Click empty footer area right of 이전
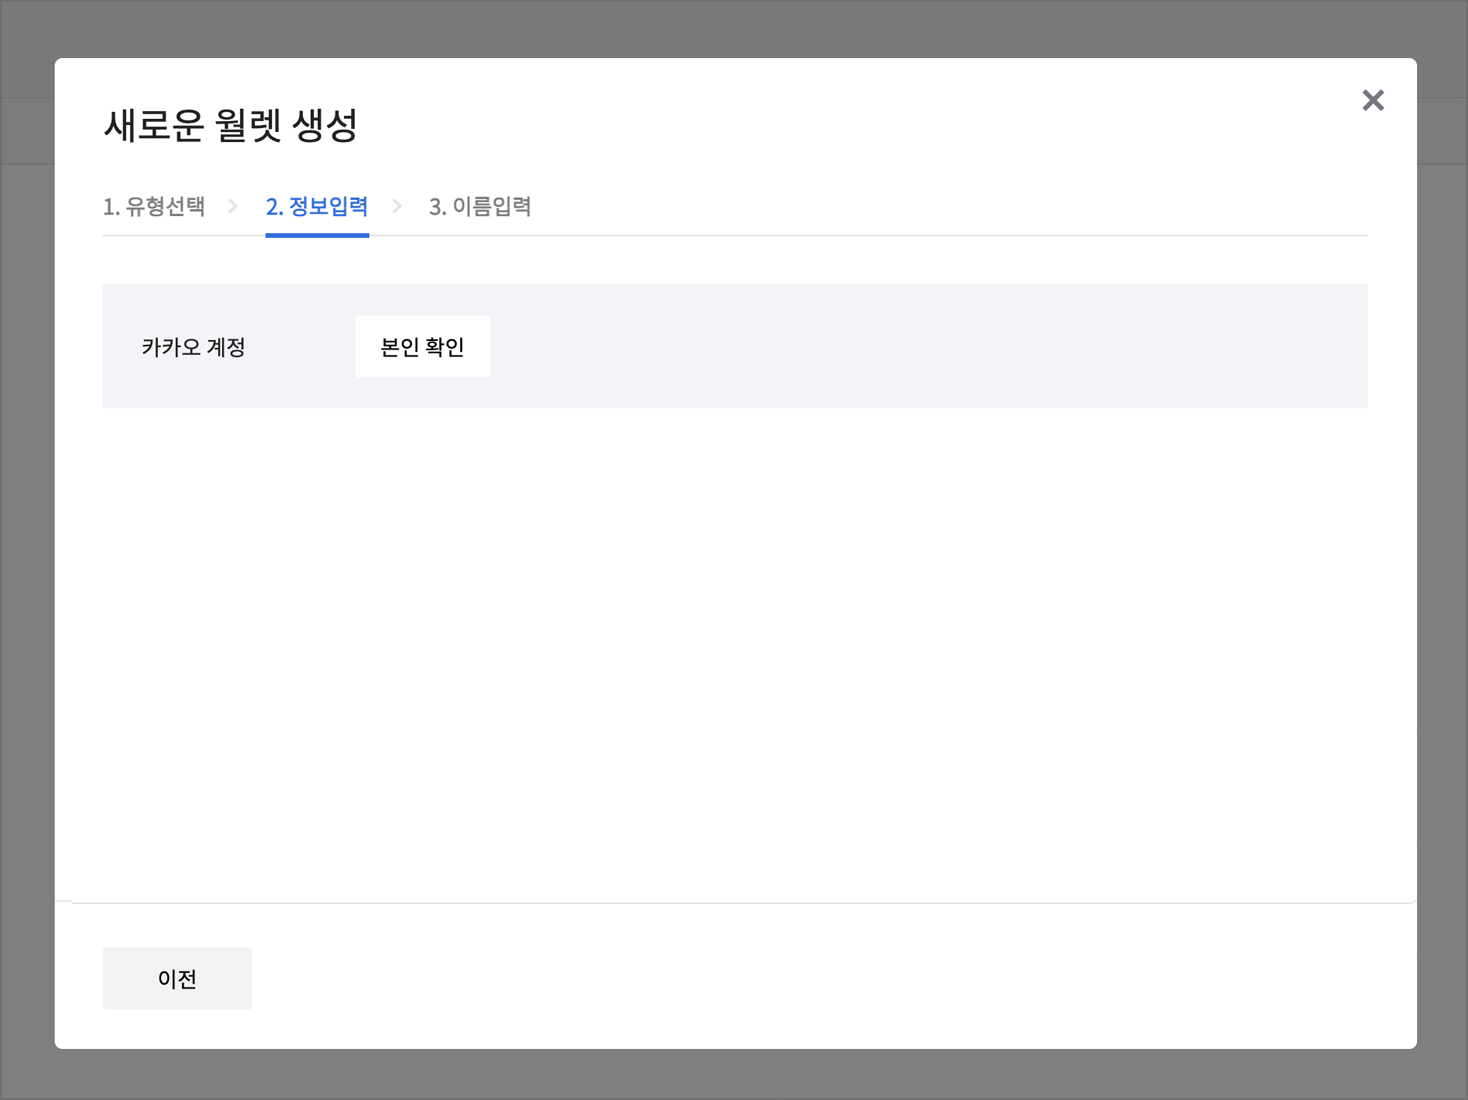 tap(800, 978)
